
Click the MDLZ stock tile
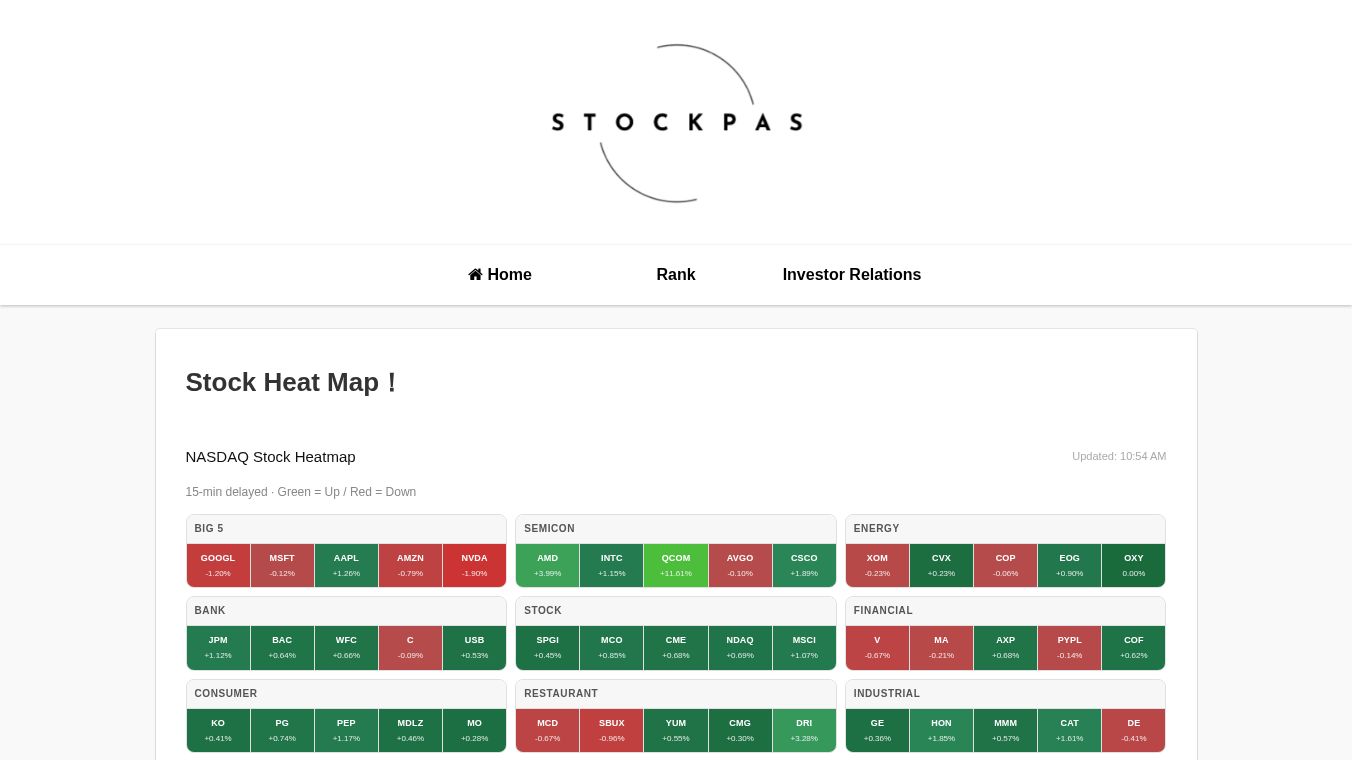click(410, 730)
